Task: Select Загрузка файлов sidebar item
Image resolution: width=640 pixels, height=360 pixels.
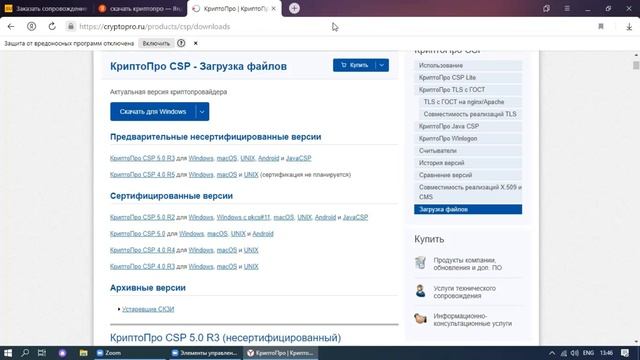Action: point(468,209)
